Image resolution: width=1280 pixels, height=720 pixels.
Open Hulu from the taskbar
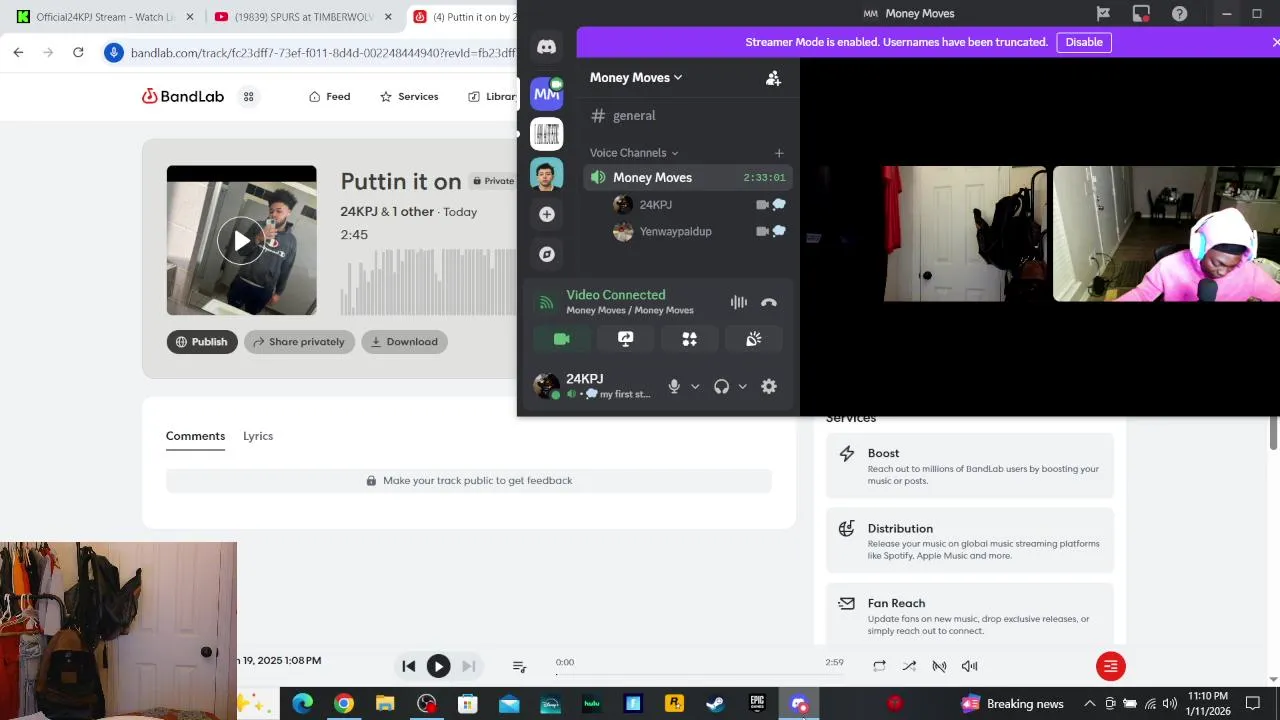pos(591,704)
